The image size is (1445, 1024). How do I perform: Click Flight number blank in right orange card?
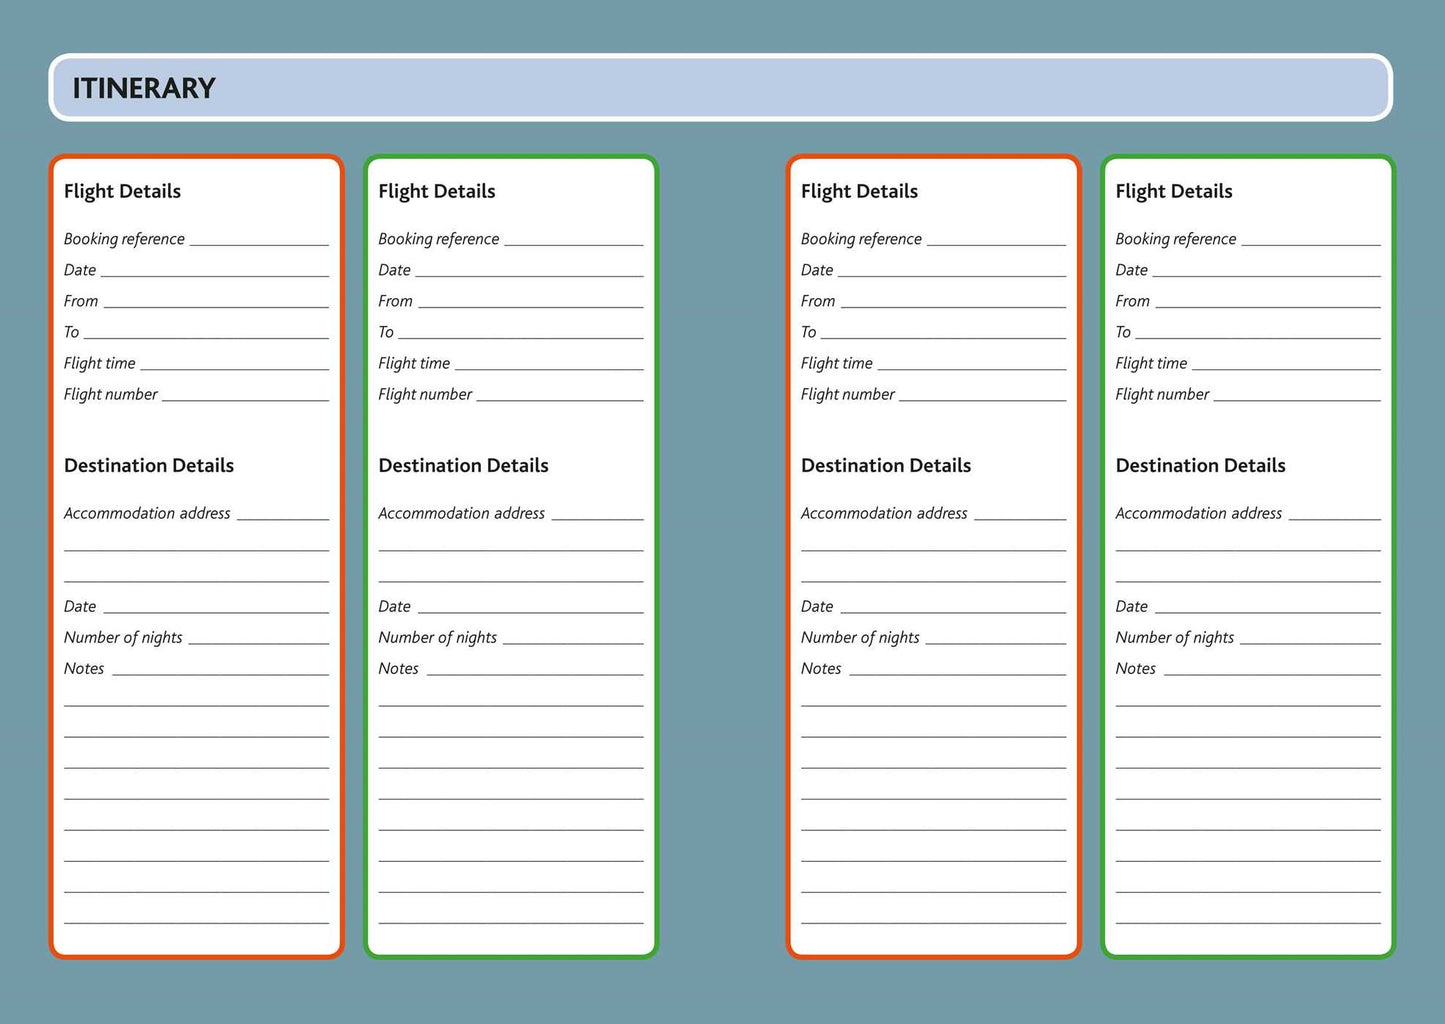[984, 395]
